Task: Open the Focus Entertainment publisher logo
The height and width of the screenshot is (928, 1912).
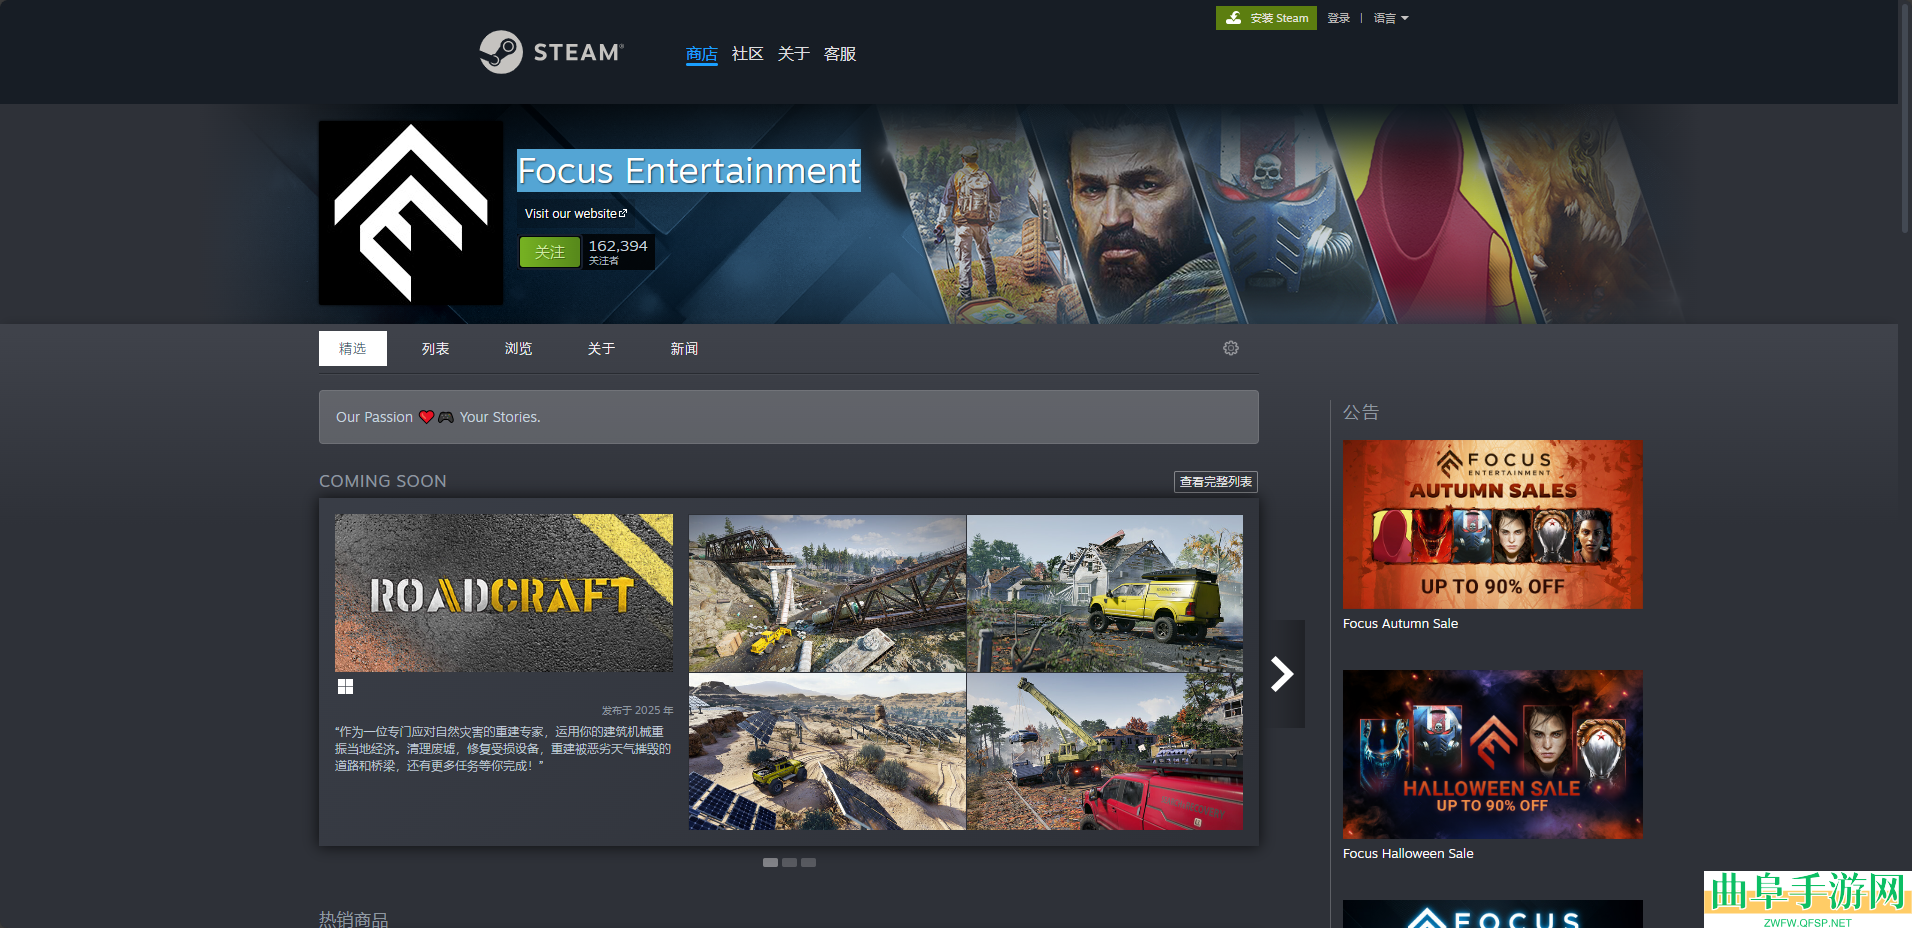Action: pos(411,213)
